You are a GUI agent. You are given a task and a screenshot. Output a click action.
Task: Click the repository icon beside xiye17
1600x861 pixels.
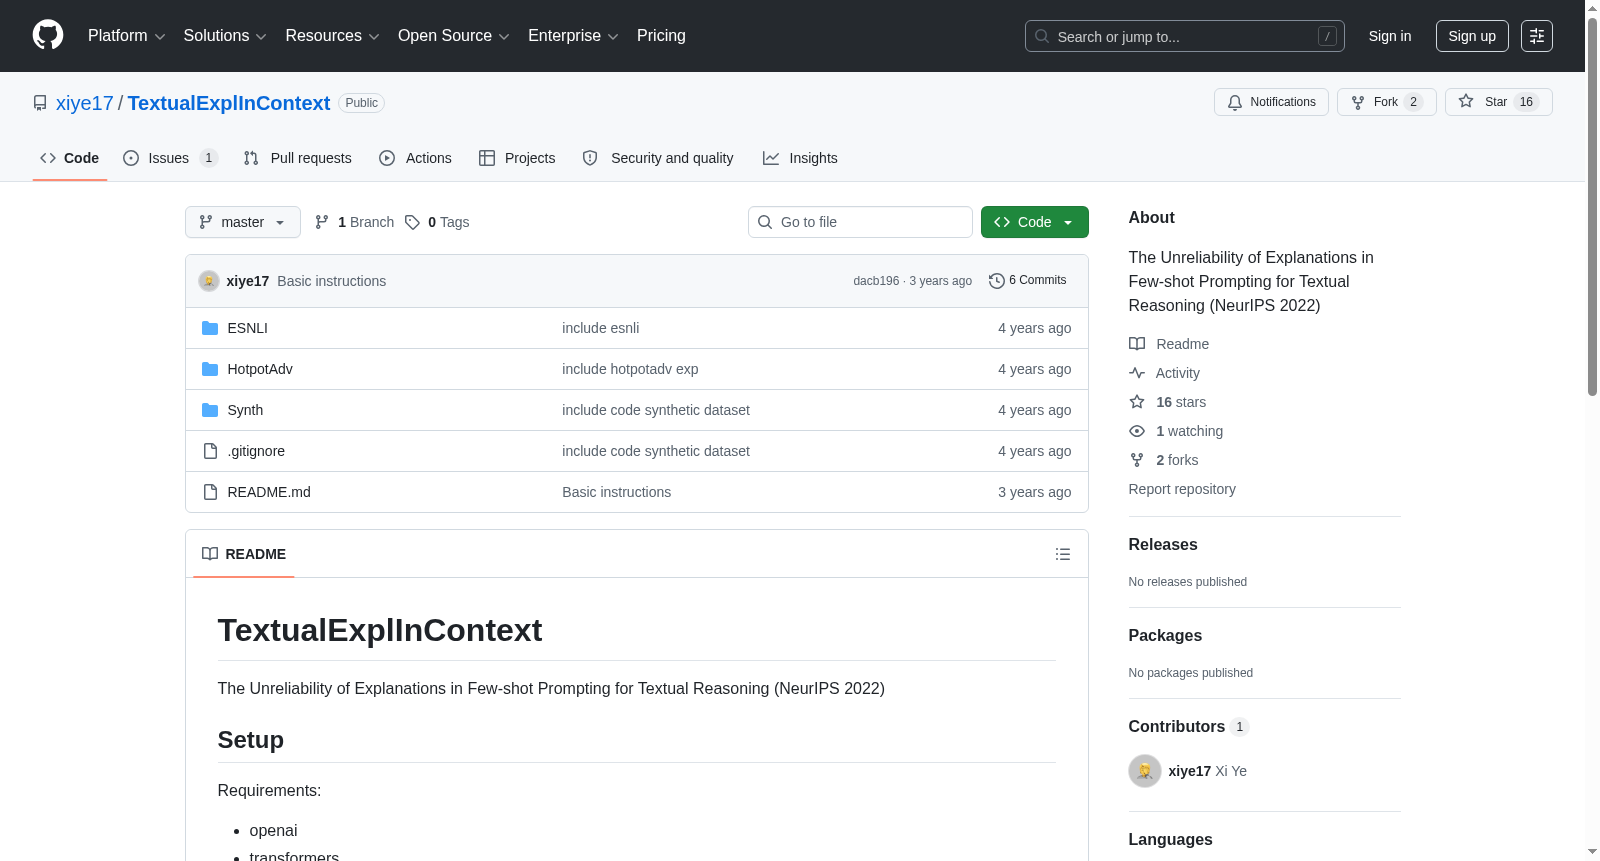click(40, 103)
